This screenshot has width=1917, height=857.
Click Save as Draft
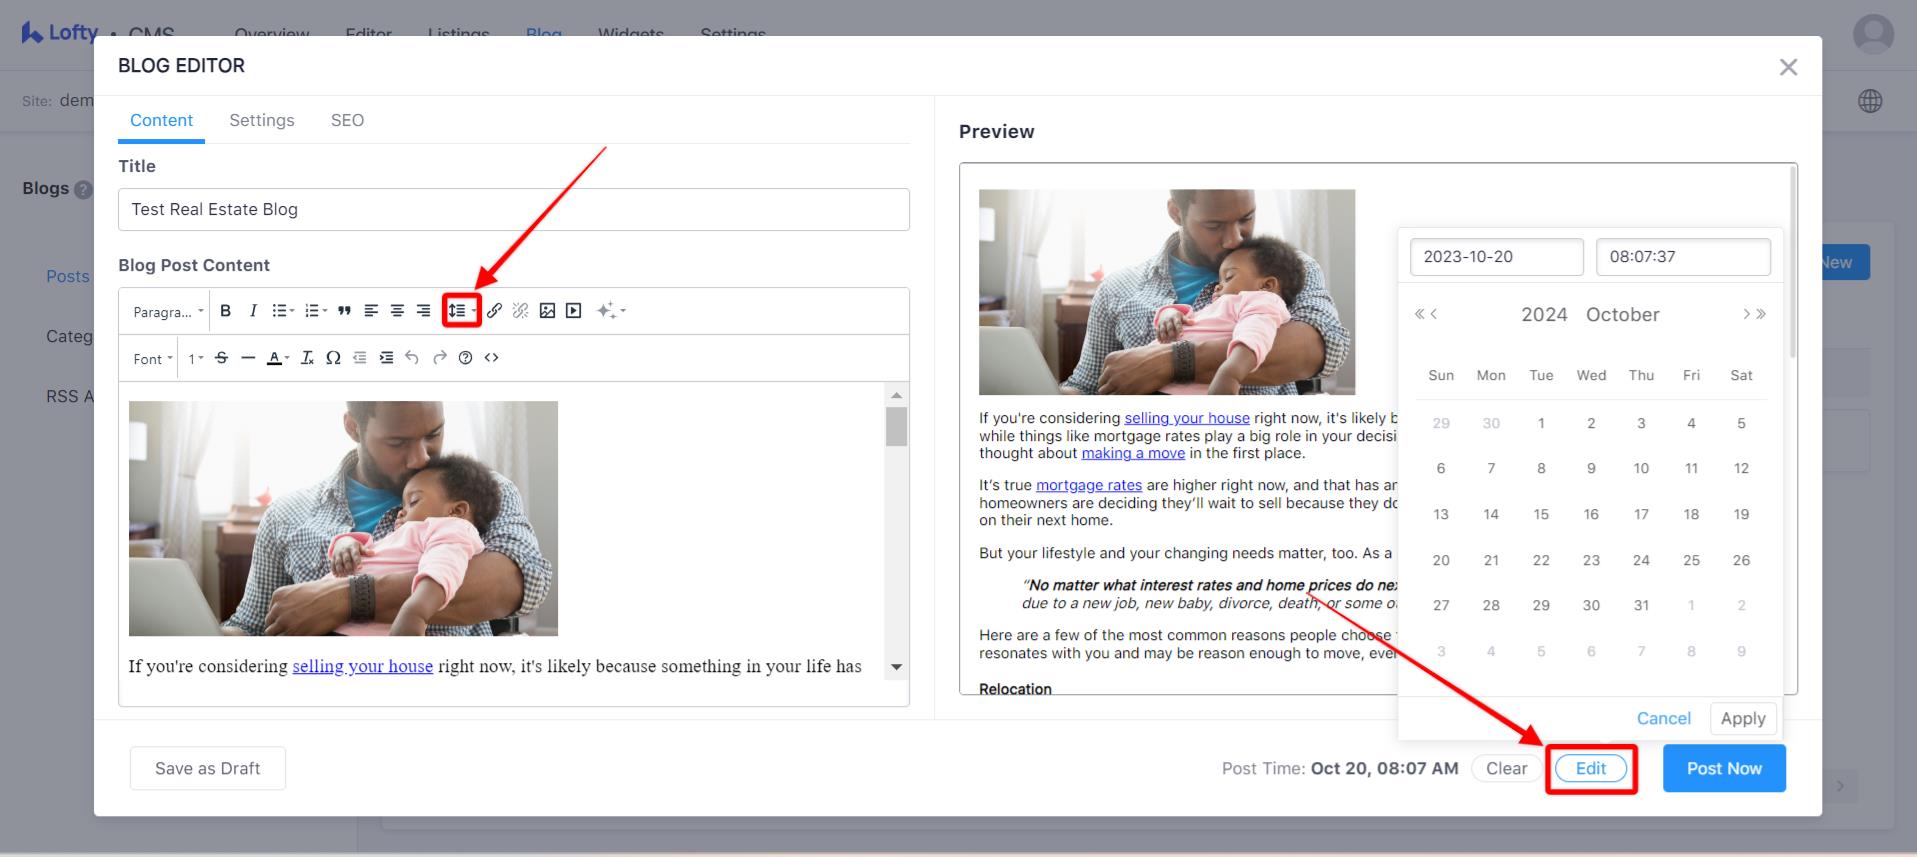208,768
